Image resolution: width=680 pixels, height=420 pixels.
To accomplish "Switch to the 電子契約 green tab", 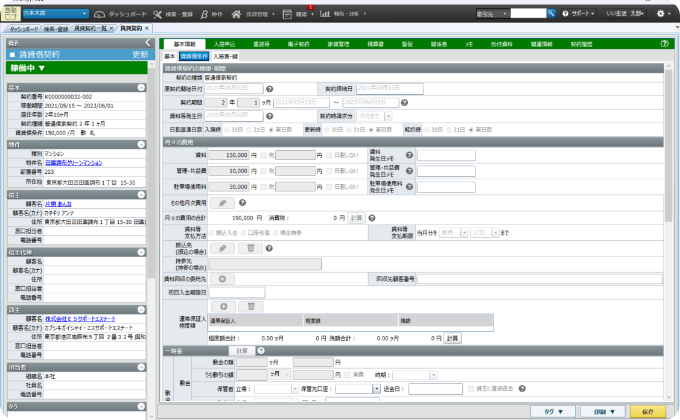I will pos(298,44).
